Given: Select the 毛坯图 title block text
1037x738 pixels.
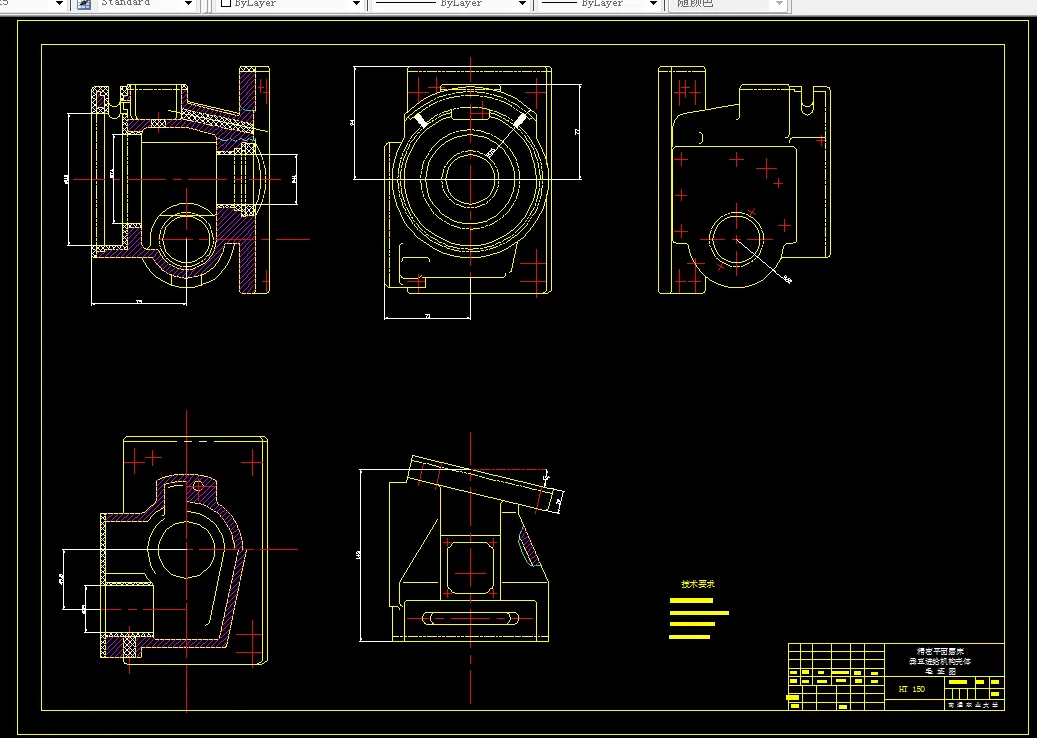Looking at the screenshot, I should pyautogui.click(x=940, y=671).
